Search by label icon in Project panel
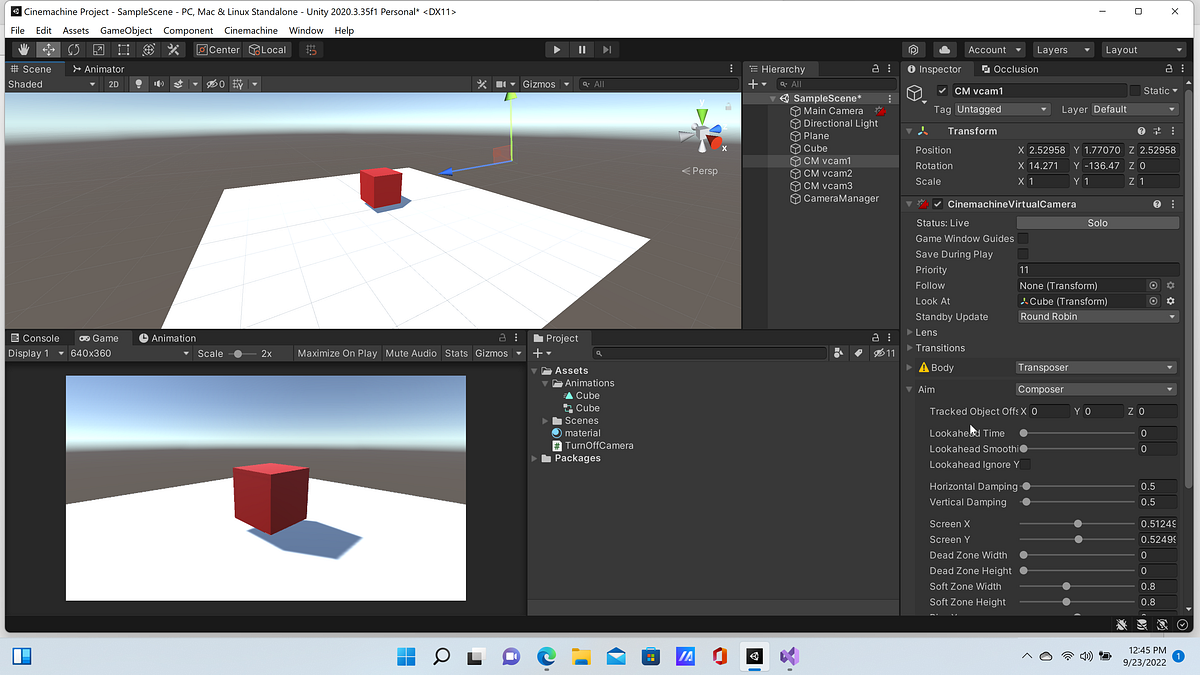The width and height of the screenshot is (1200, 675). pyautogui.click(x=857, y=353)
